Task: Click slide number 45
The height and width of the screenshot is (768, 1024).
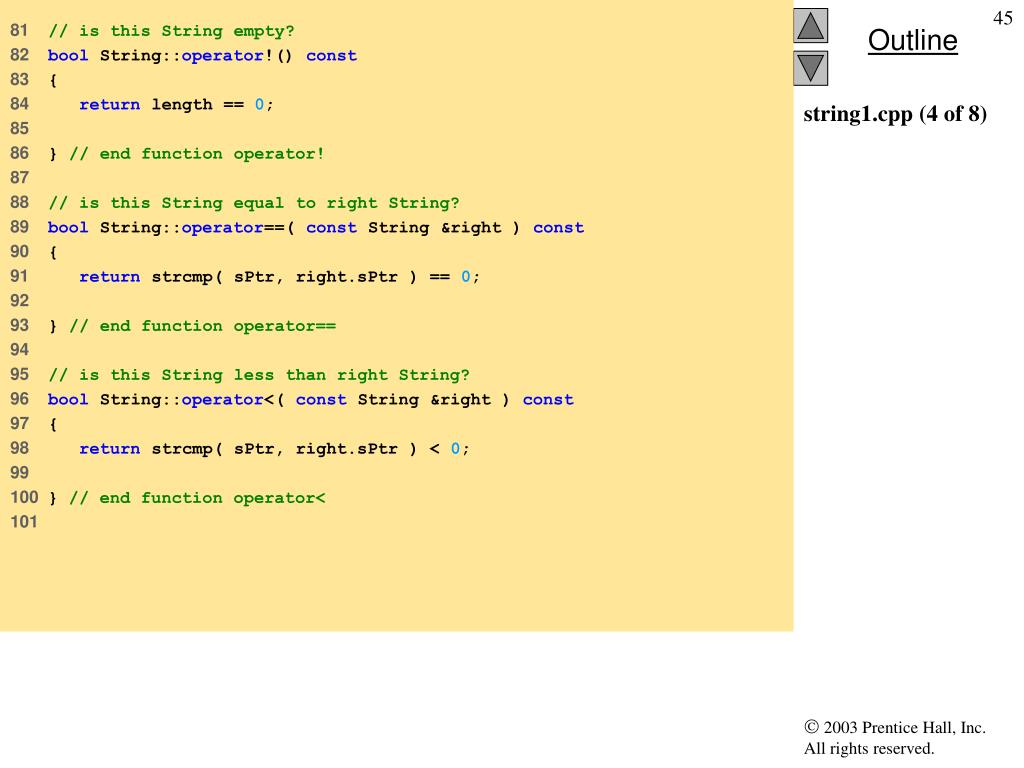Action: click(1002, 18)
